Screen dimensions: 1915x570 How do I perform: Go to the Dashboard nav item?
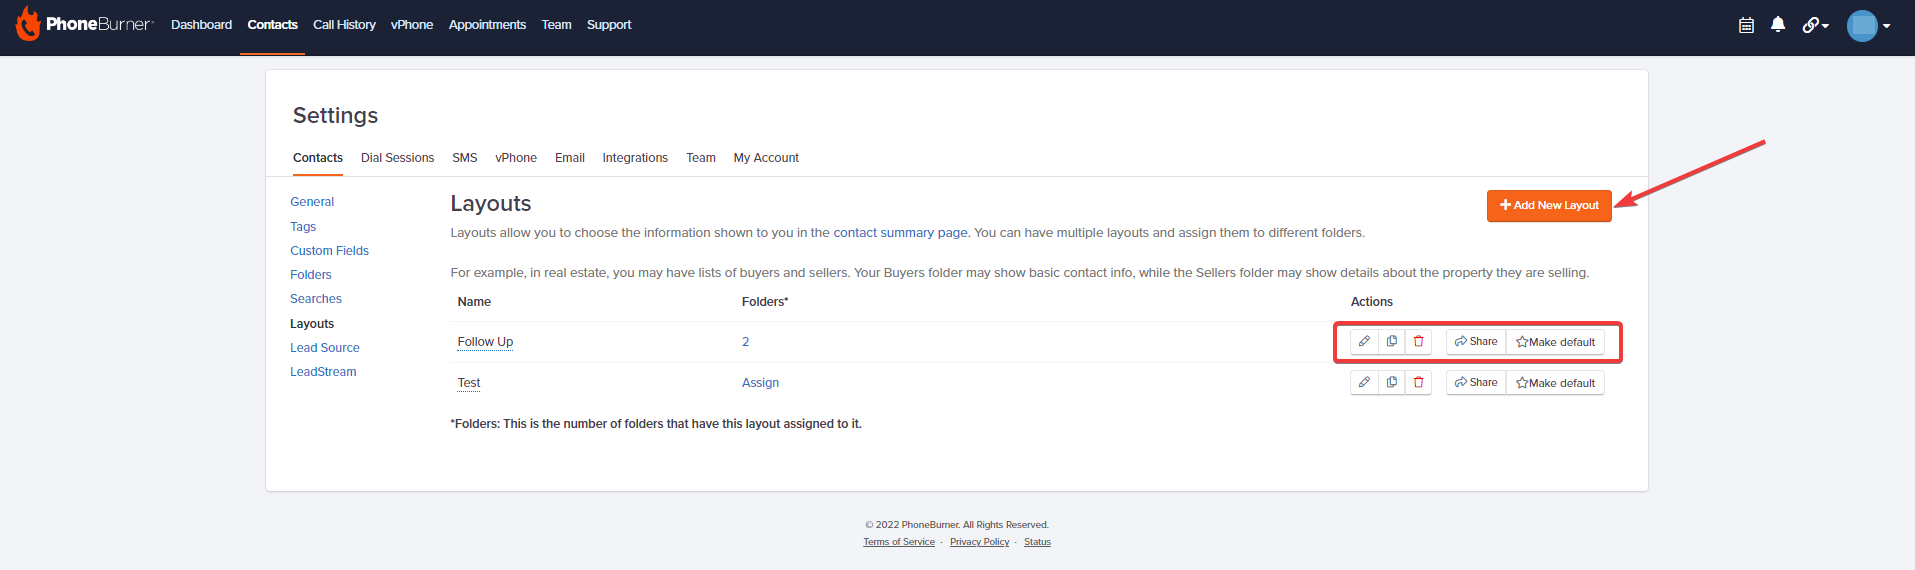click(201, 25)
